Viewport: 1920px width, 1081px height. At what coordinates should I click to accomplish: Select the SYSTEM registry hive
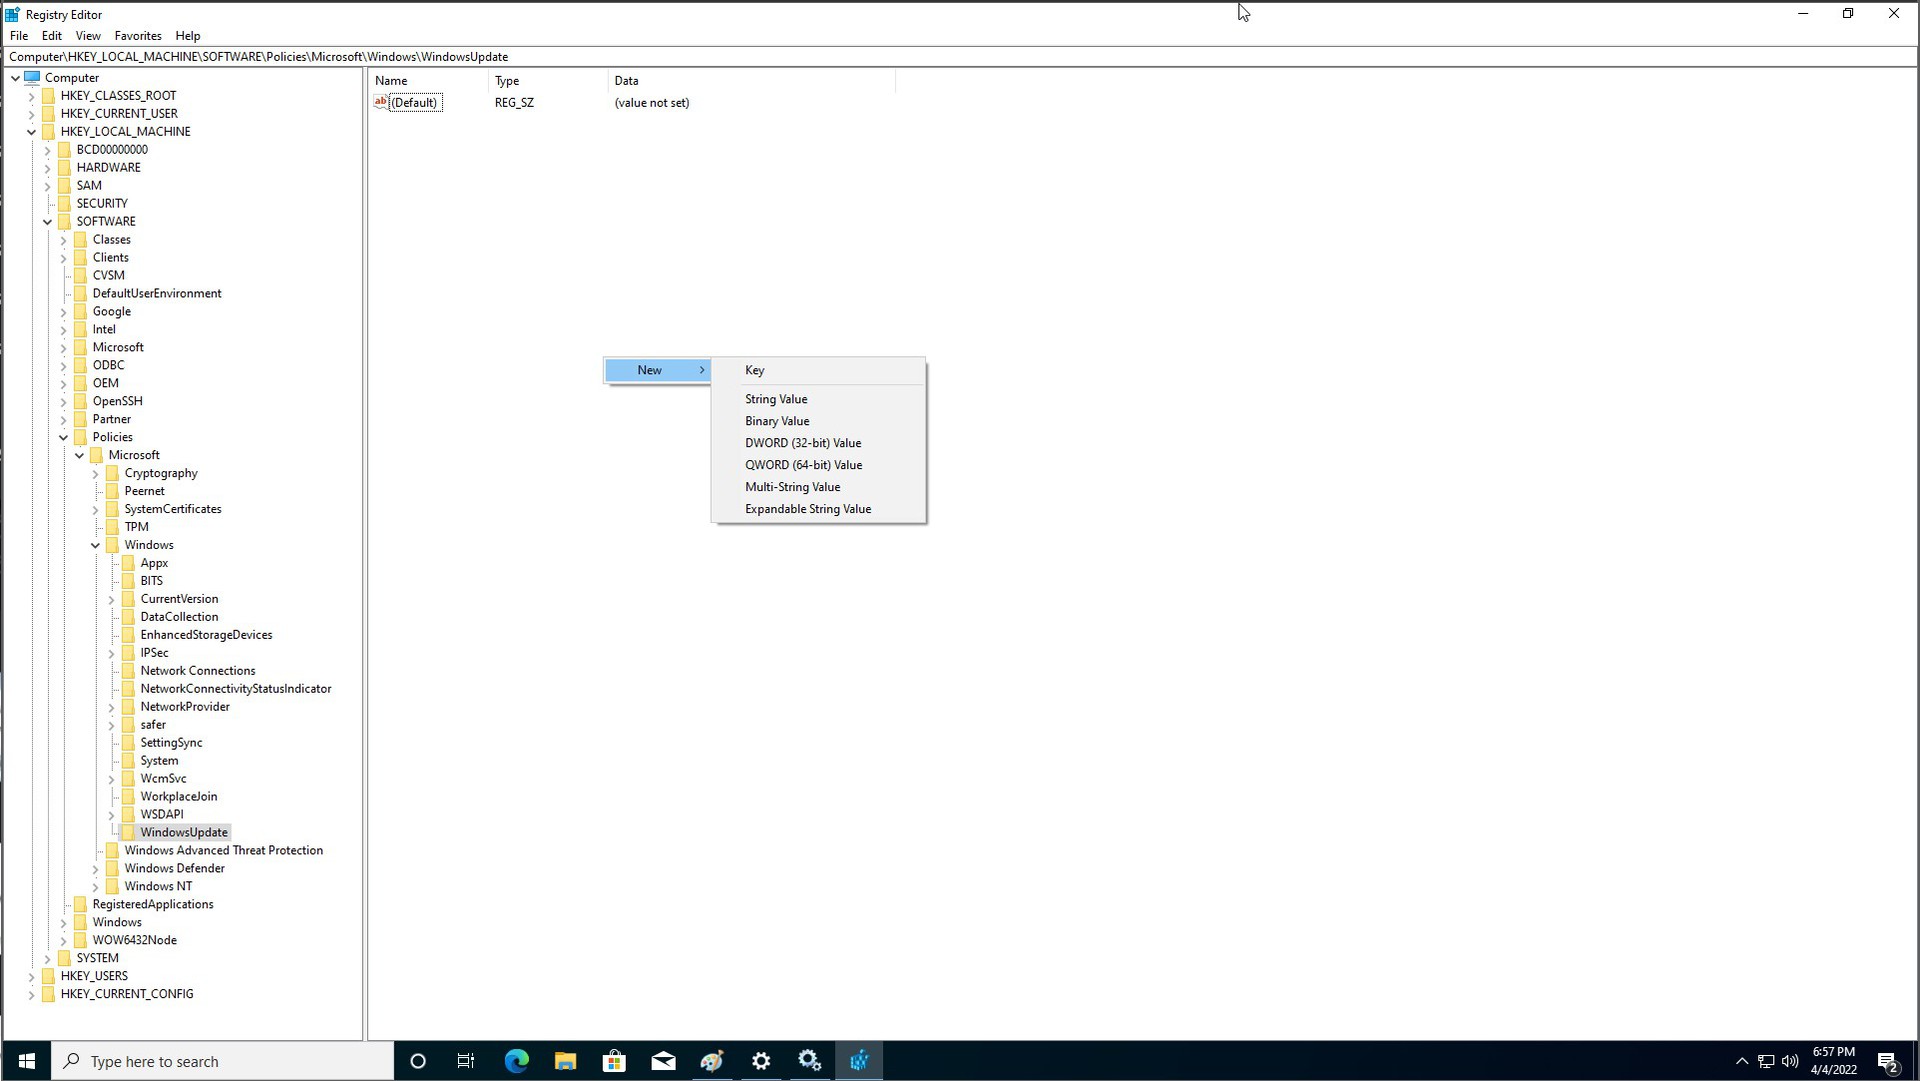click(96, 957)
